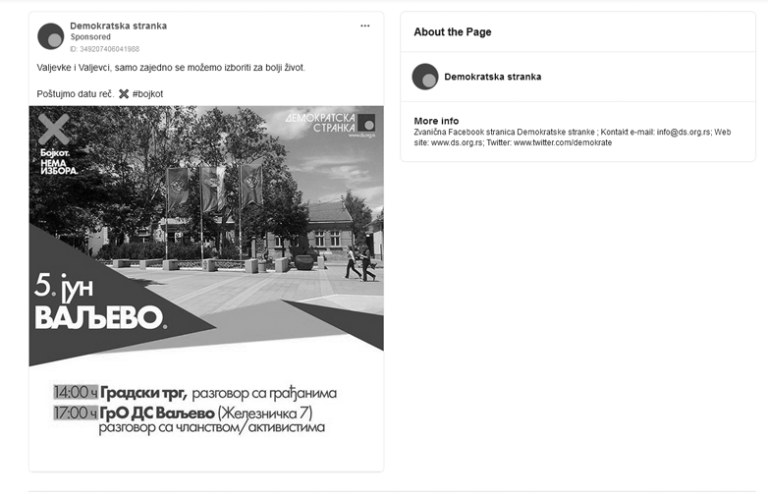Click the #bojkot hashtag in the post

[147, 94]
